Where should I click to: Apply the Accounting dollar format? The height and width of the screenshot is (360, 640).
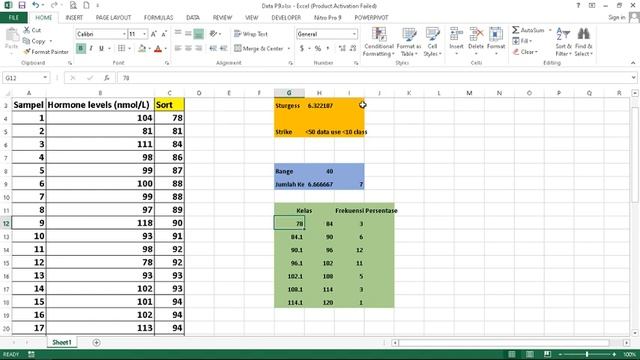coord(302,49)
